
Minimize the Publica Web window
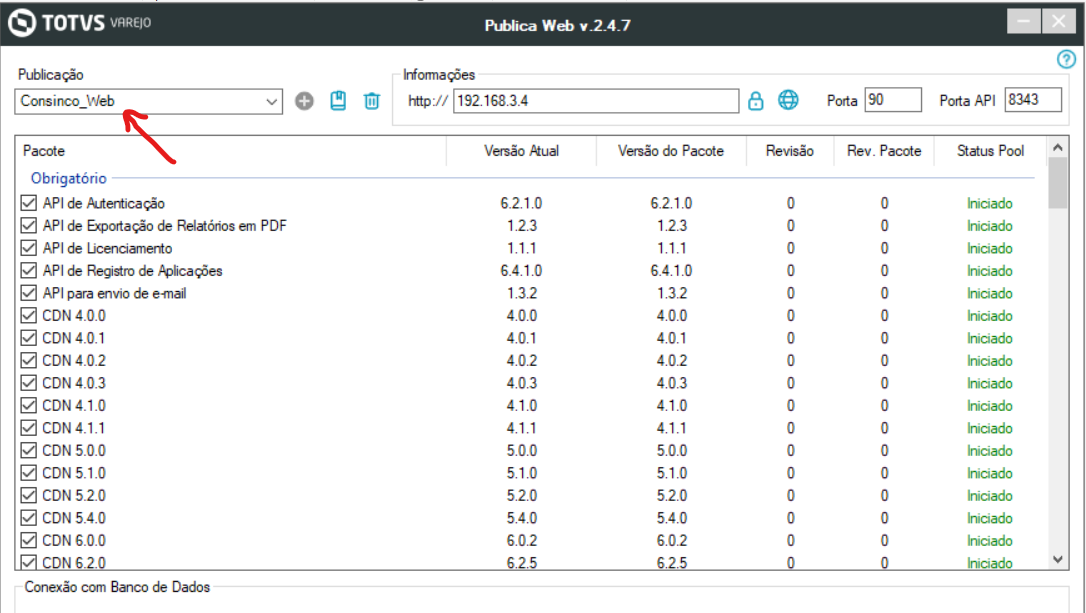click(1023, 21)
